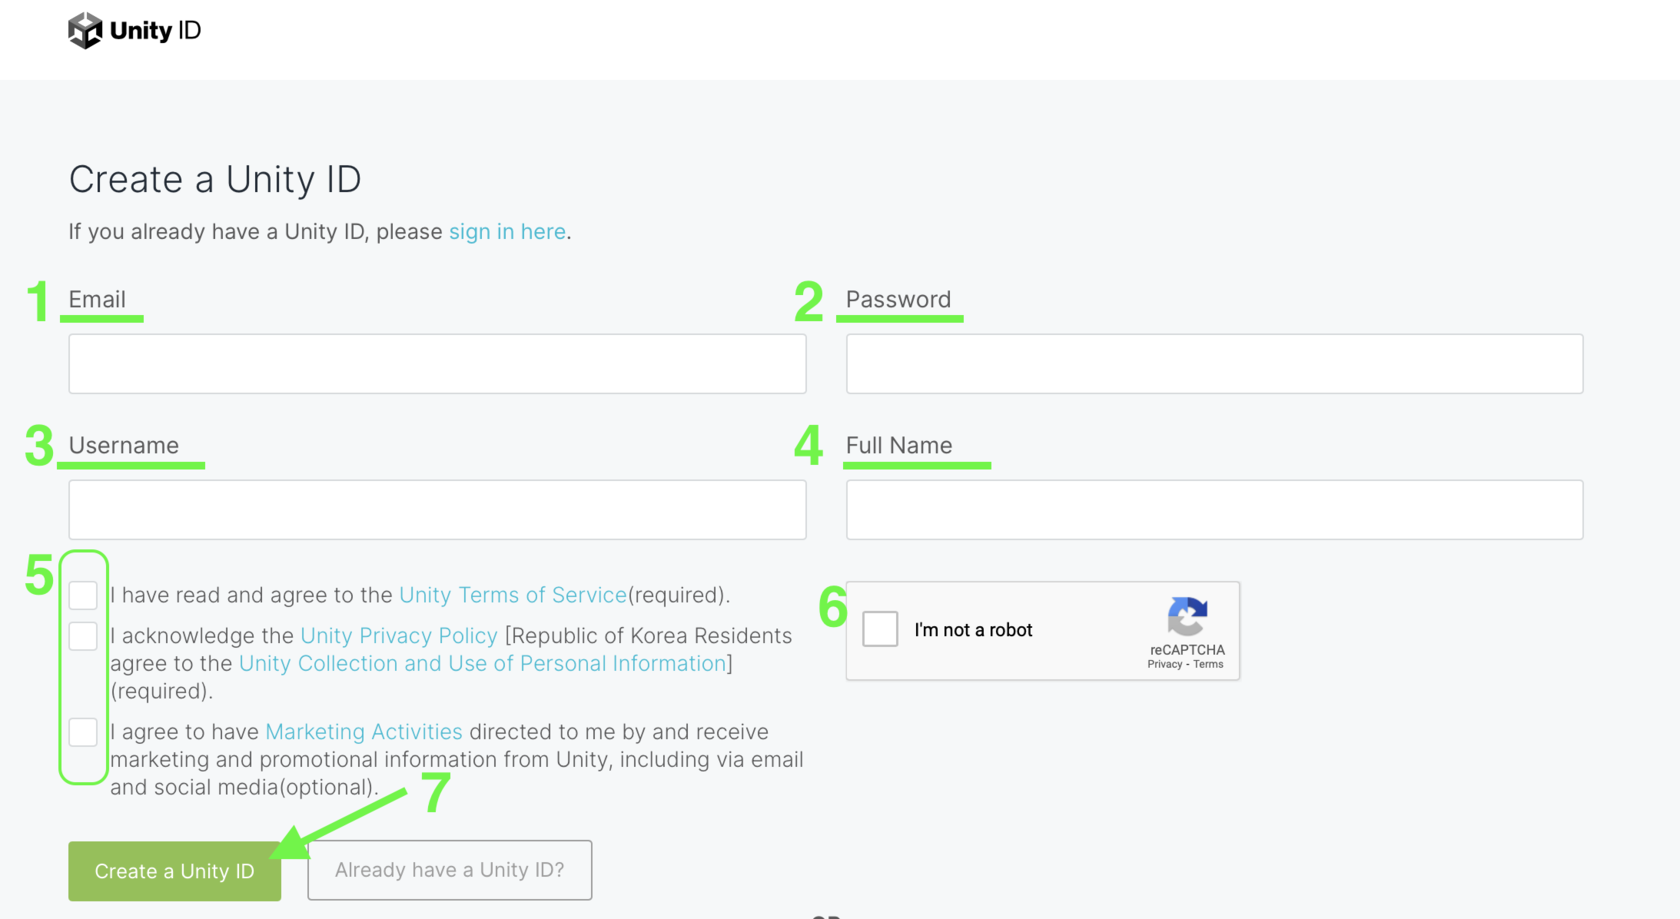Click the Create a Unity ID button
This screenshot has height=919, width=1680.
pos(174,871)
